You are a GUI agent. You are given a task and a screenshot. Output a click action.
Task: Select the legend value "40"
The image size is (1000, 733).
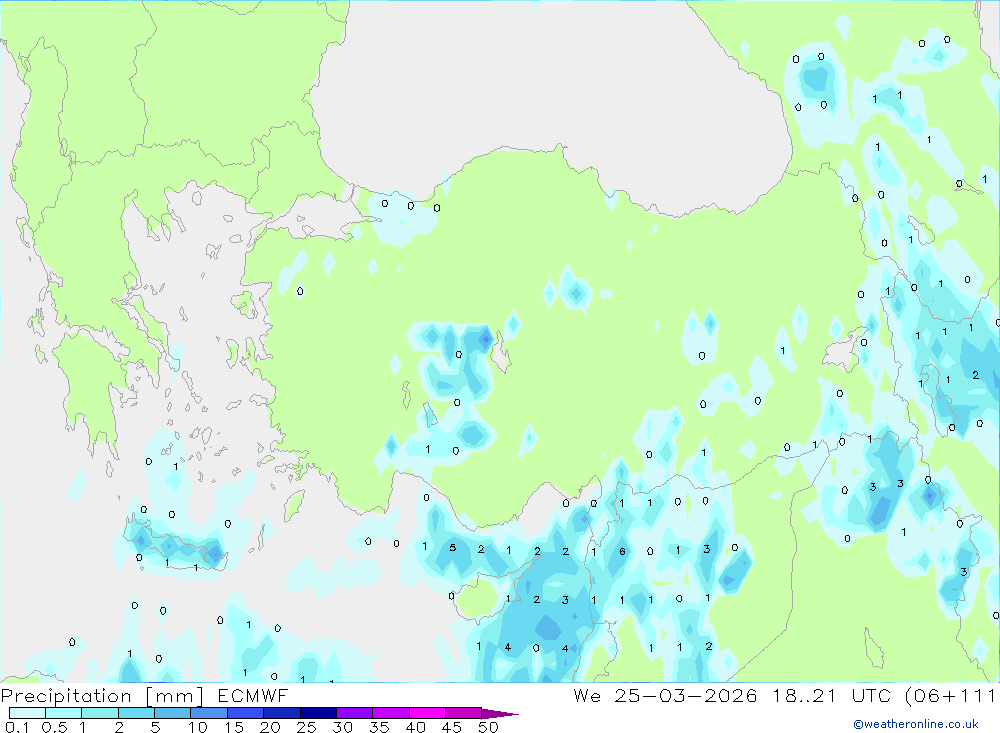(x=416, y=727)
